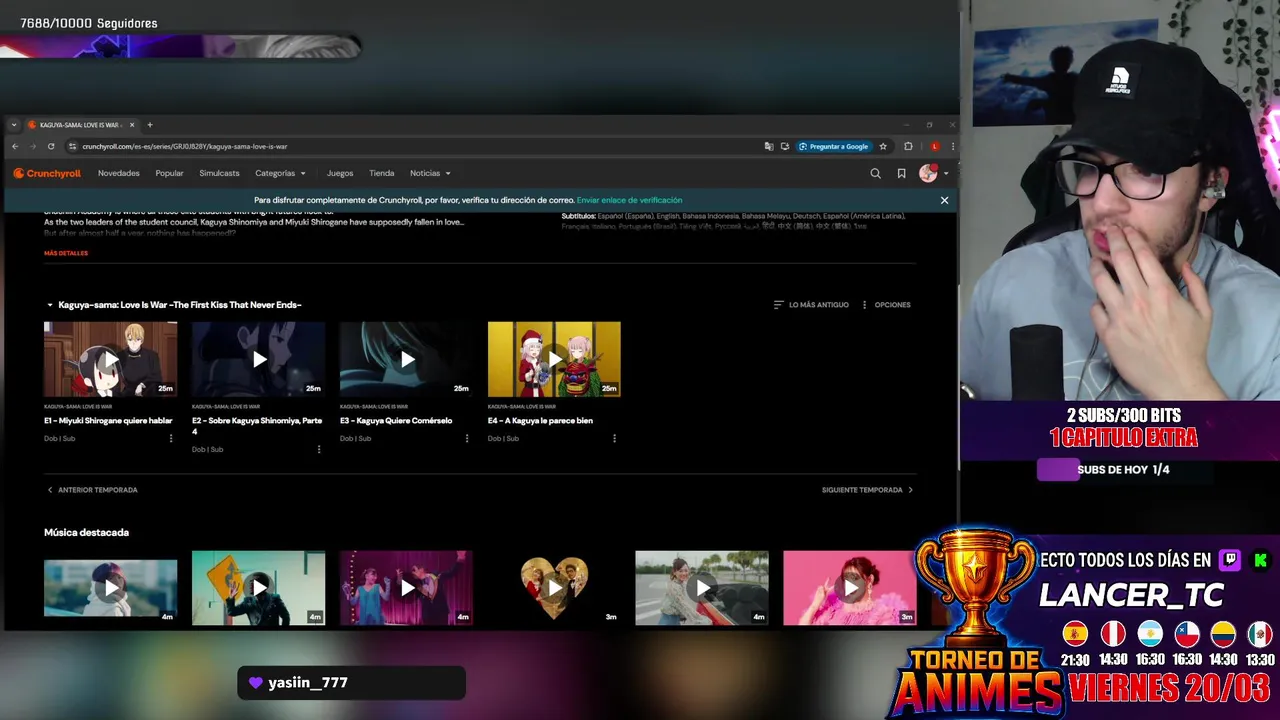The height and width of the screenshot is (720, 1280).
Task: Click the Chrome profile icon in the toolbar
Action: tap(934, 146)
